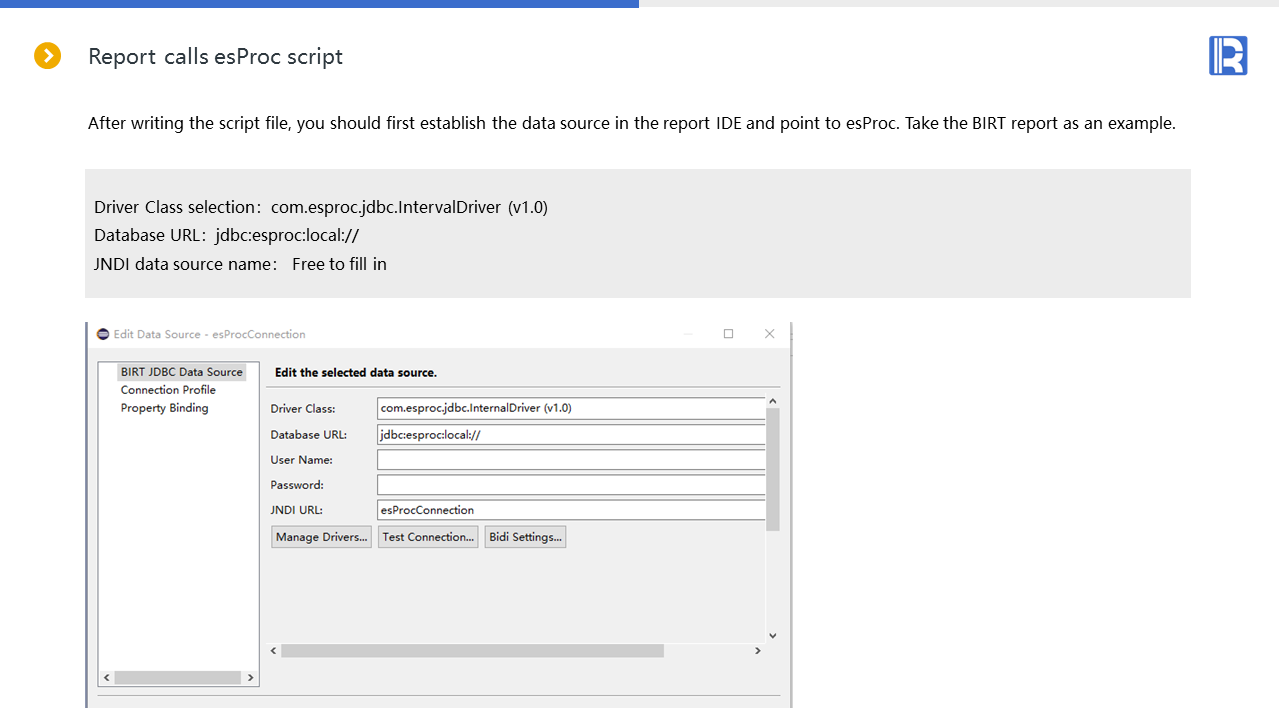Click Test Connection... button
The image size is (1279, 720).
tap(428, 537)
